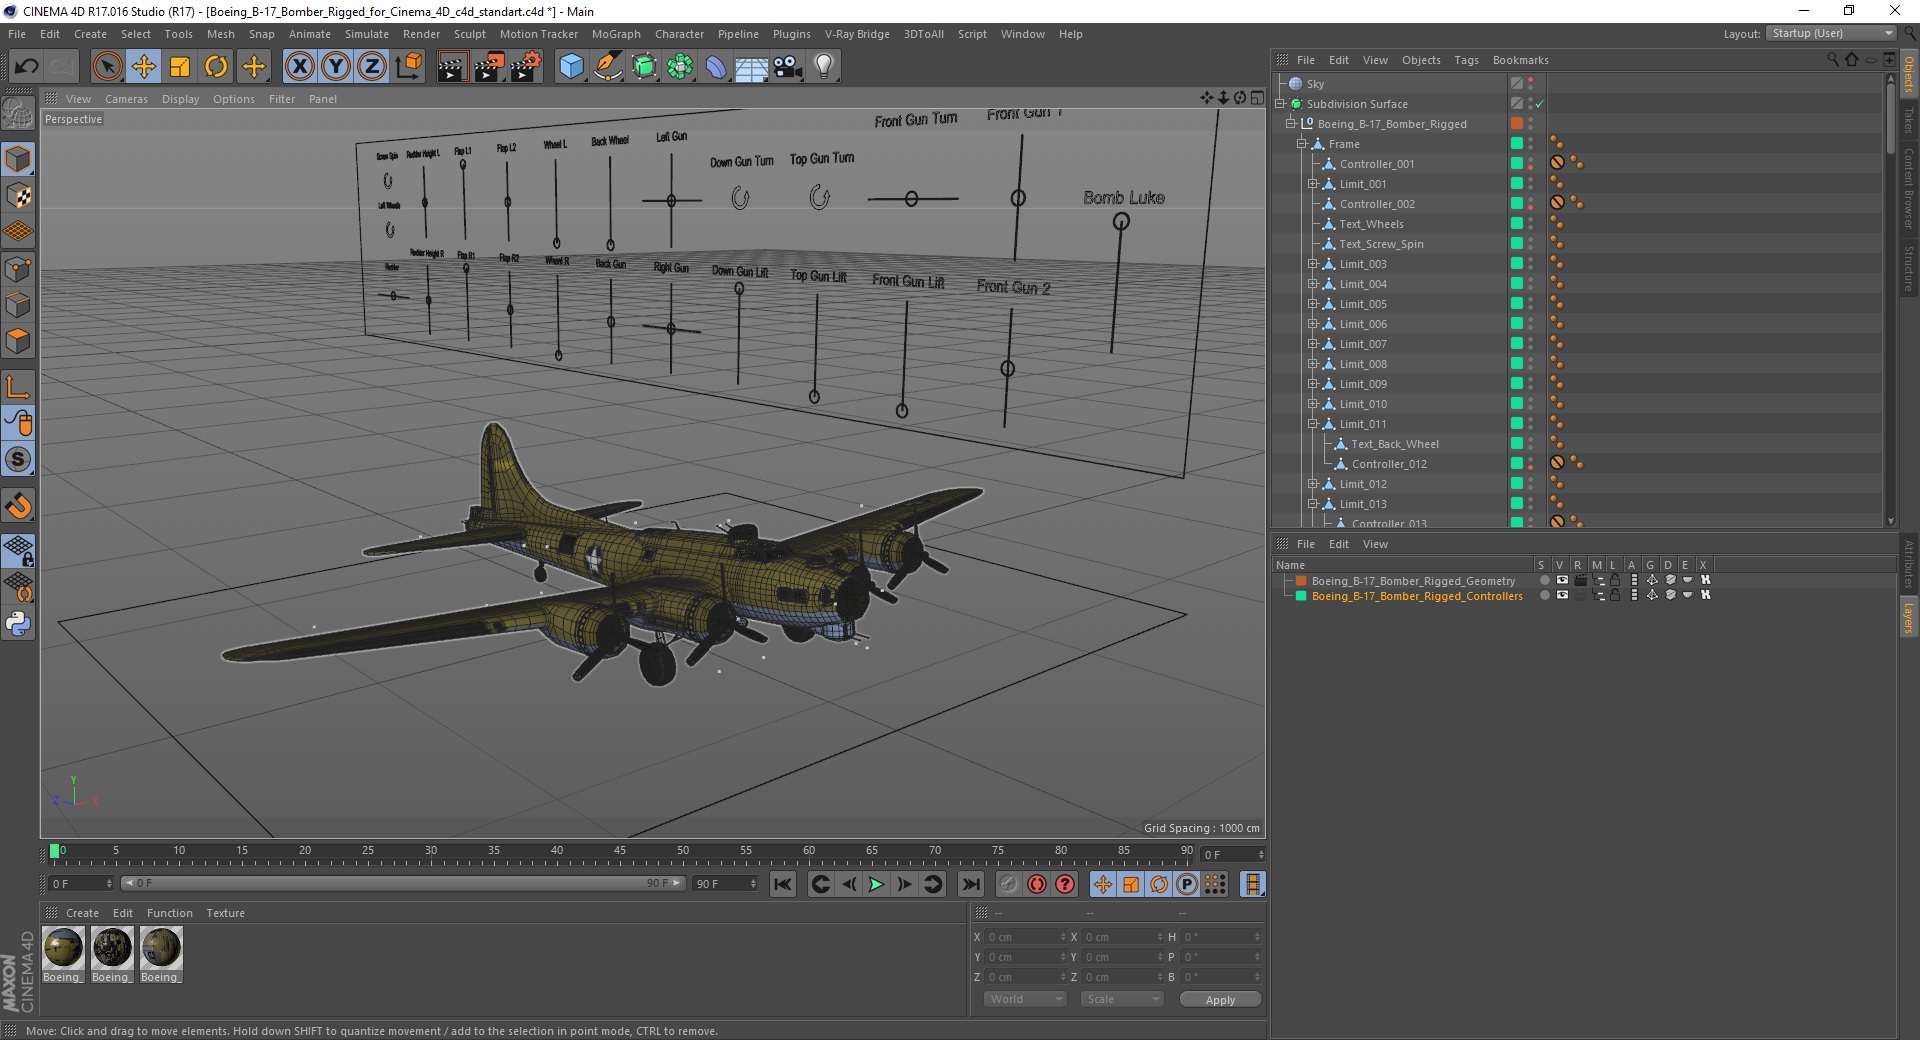The width and height of the screenshot is (1920, 1040).
Task: Click the first Boeing material thumbnail
Action: pos(63,947)
